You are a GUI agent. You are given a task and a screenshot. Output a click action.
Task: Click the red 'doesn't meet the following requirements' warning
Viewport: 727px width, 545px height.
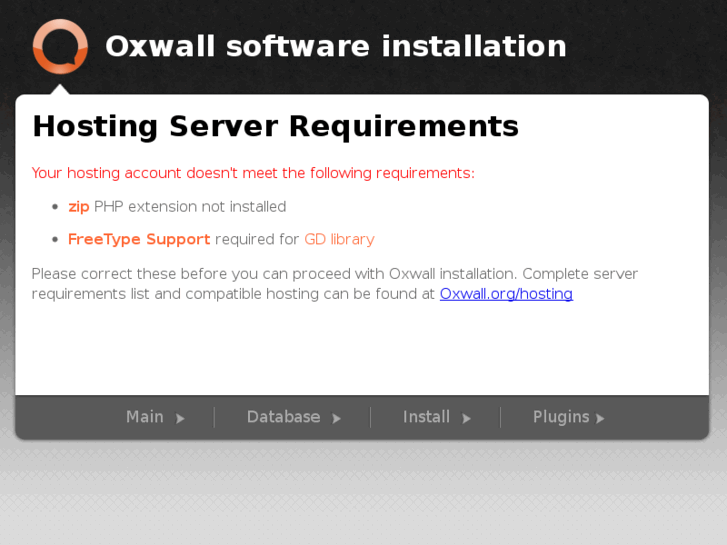(x=253, y=173)
